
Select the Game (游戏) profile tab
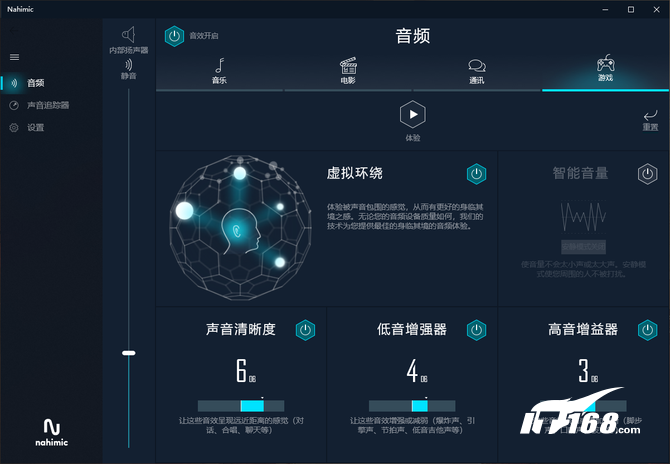coord(606,71)
